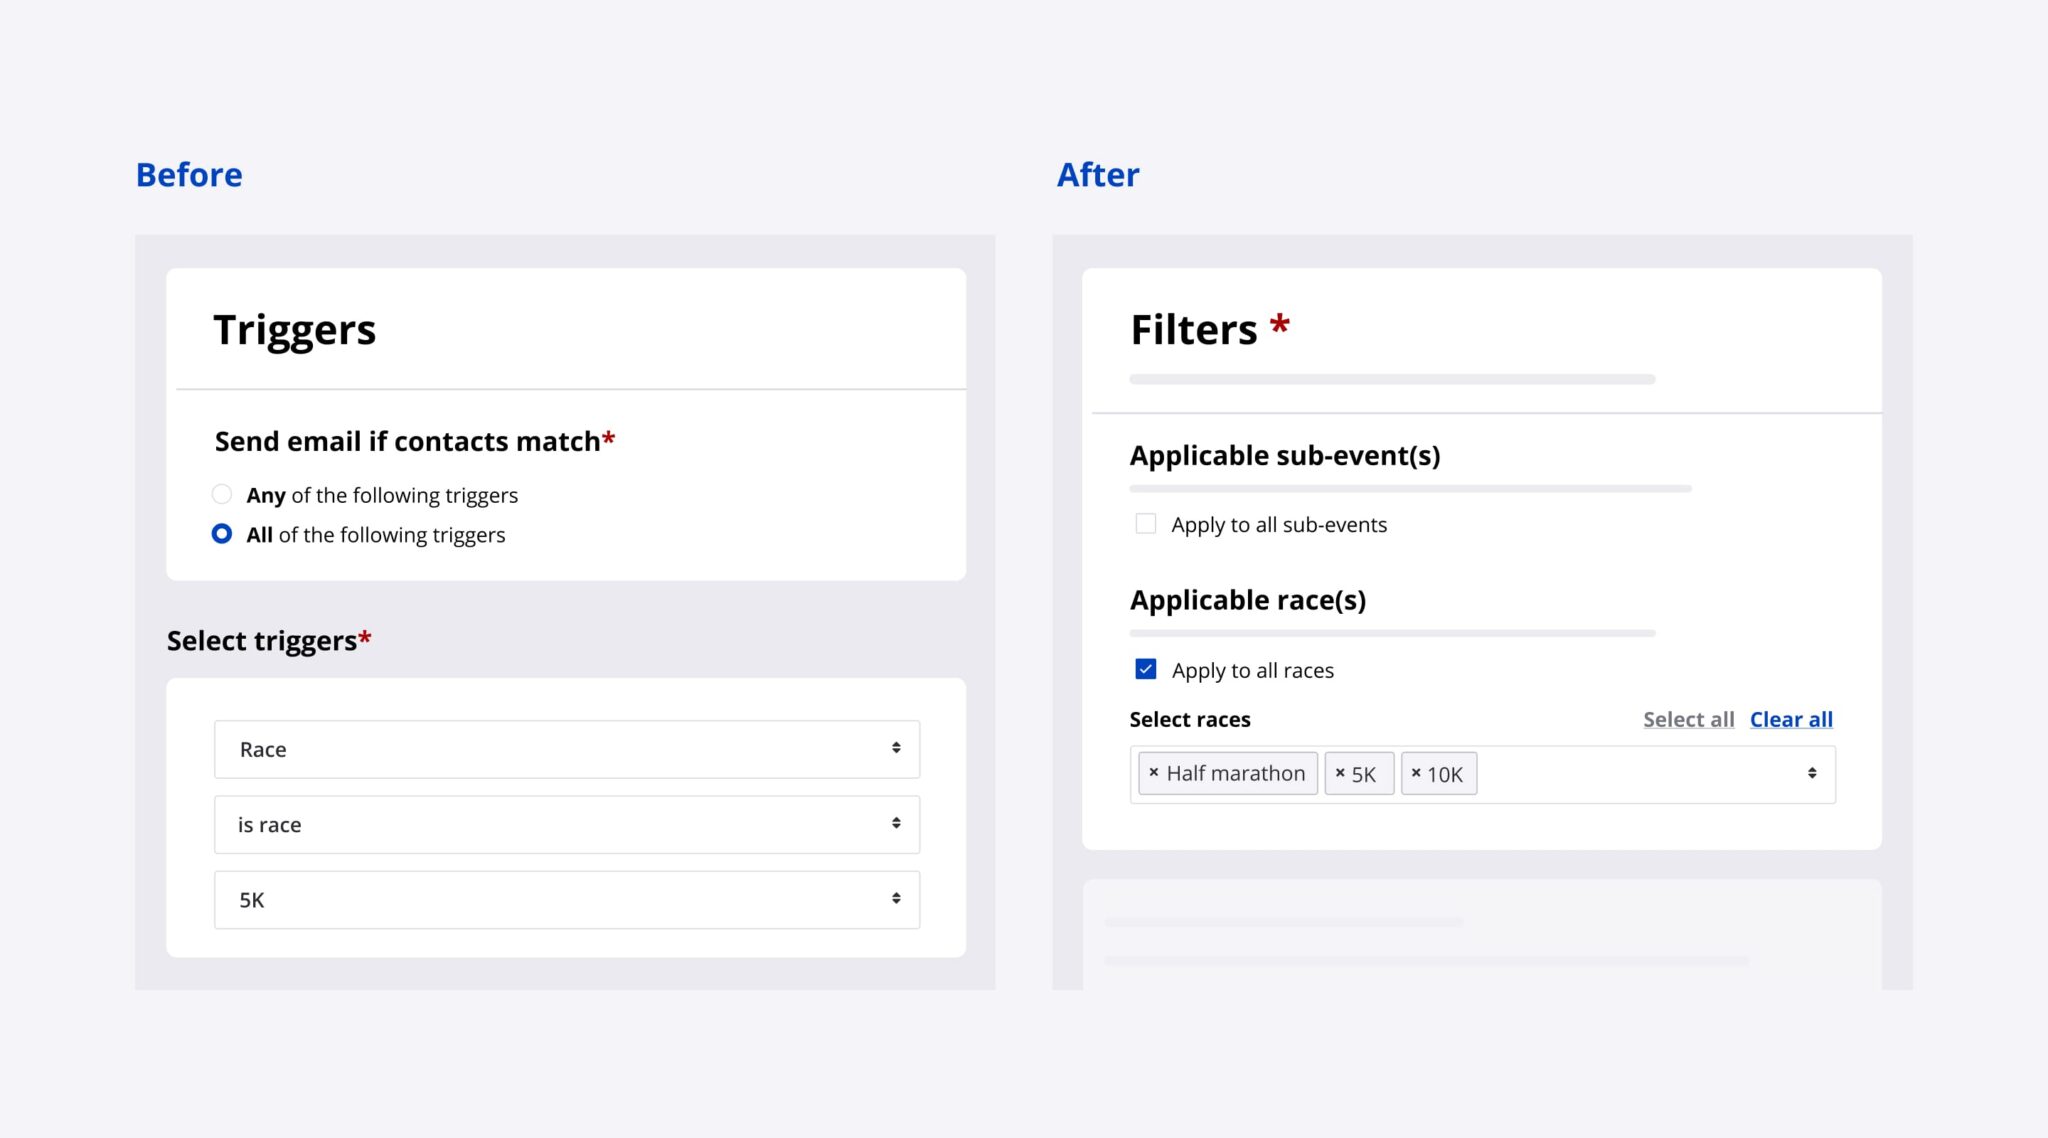Click the up-down arrows on the Race dropdown

tap(896, 748)
